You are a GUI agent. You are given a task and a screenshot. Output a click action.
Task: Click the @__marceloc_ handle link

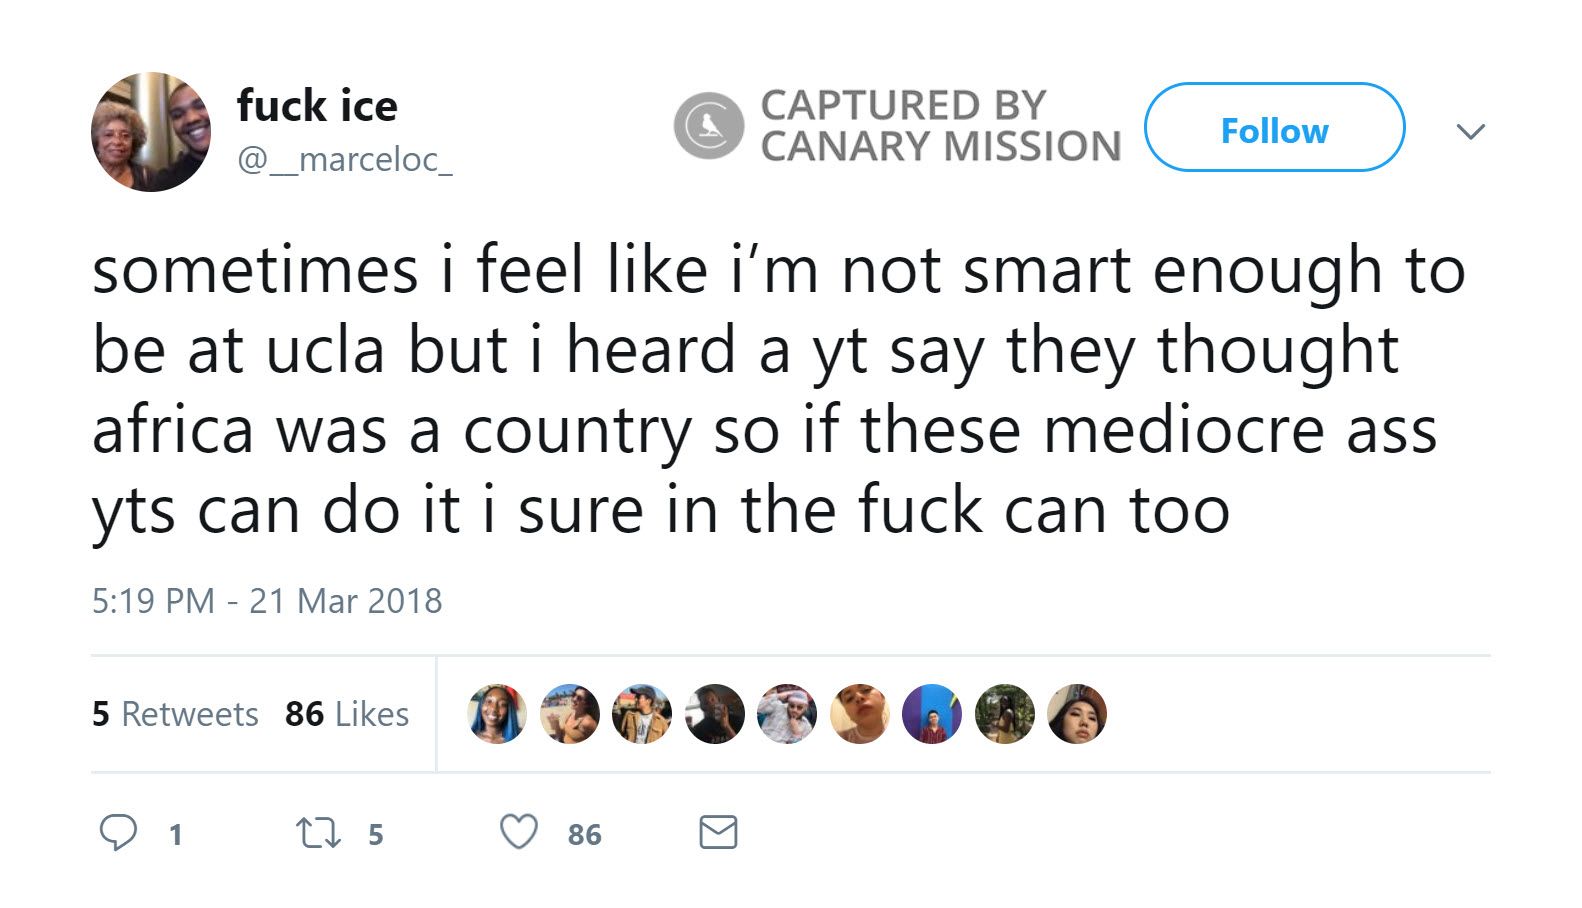click(344, 159)
